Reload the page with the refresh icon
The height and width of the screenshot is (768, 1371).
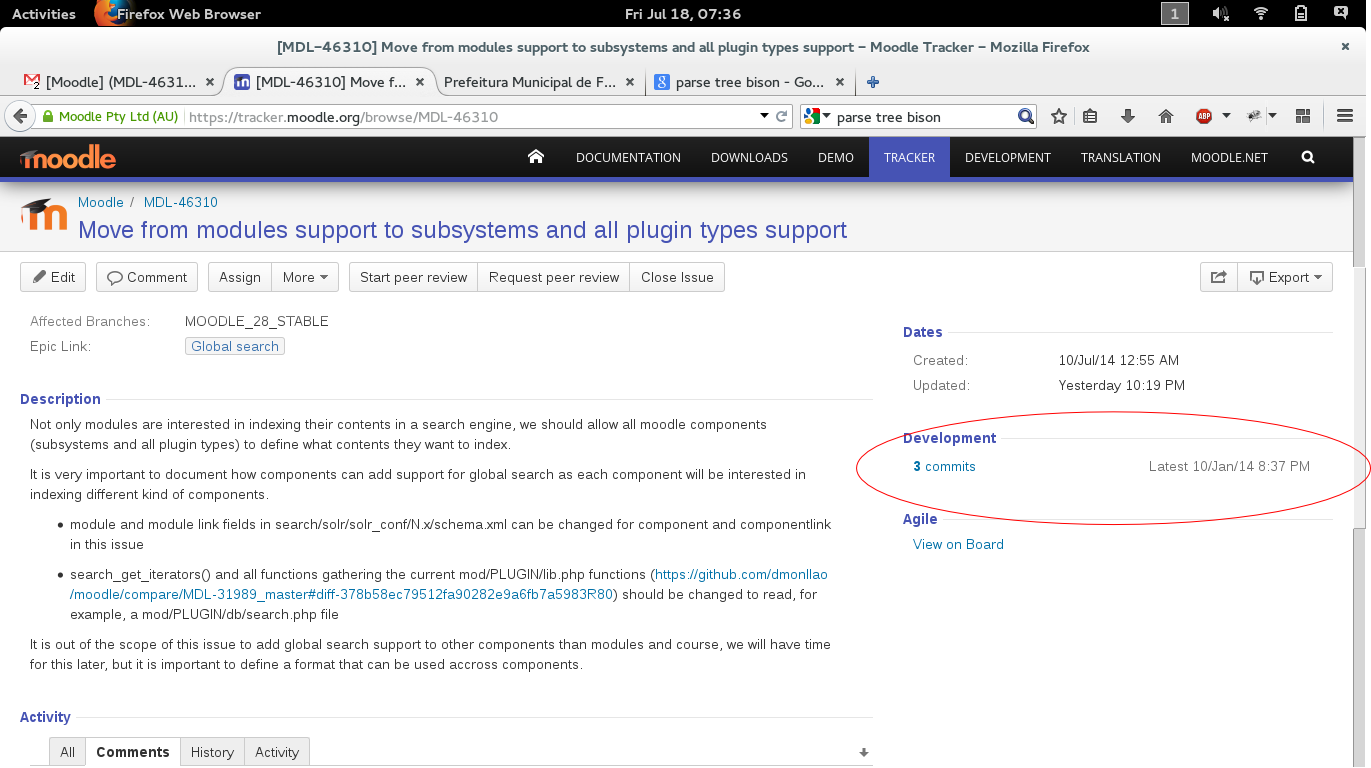783,116
